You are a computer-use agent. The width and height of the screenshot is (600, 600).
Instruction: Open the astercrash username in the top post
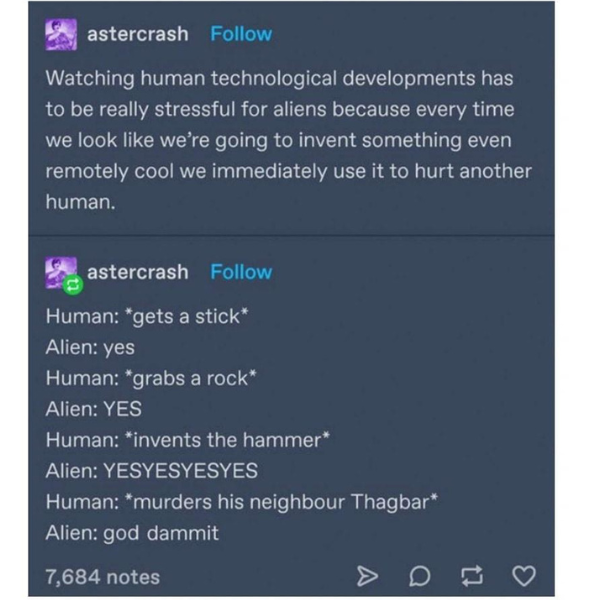pyautogui.click(x=138, y=34)
